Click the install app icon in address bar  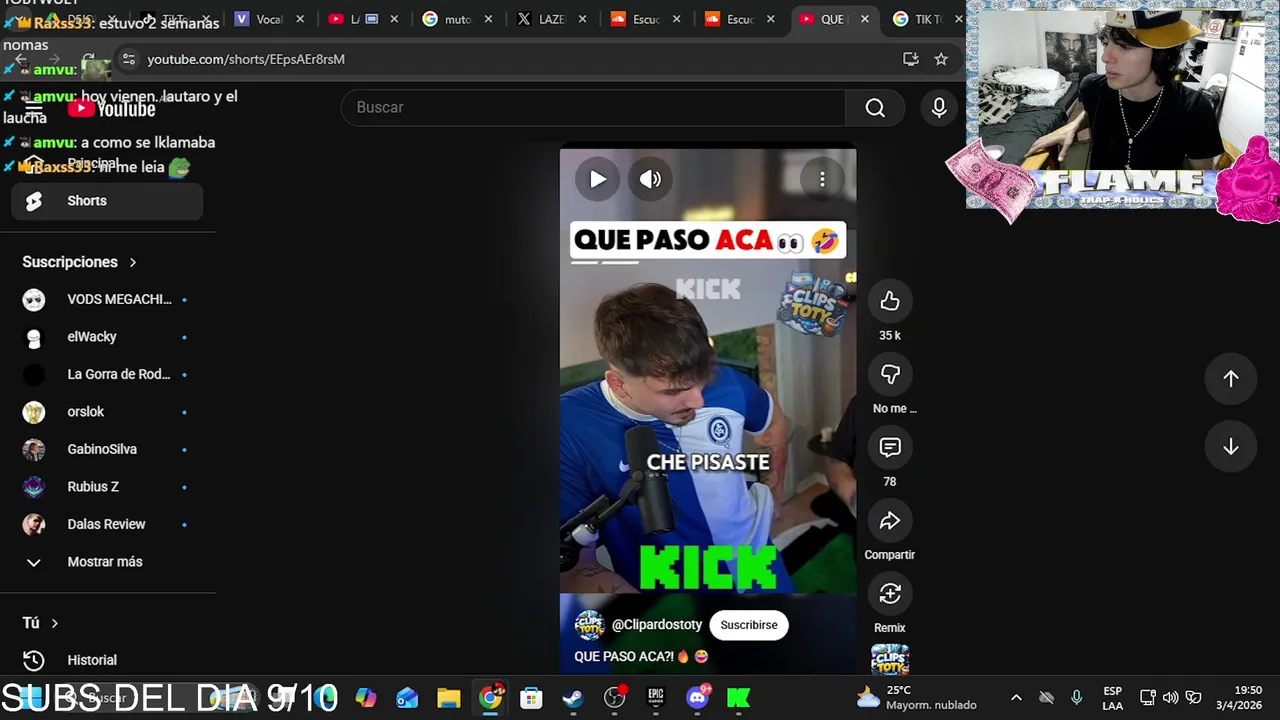[x=910, y=59]
